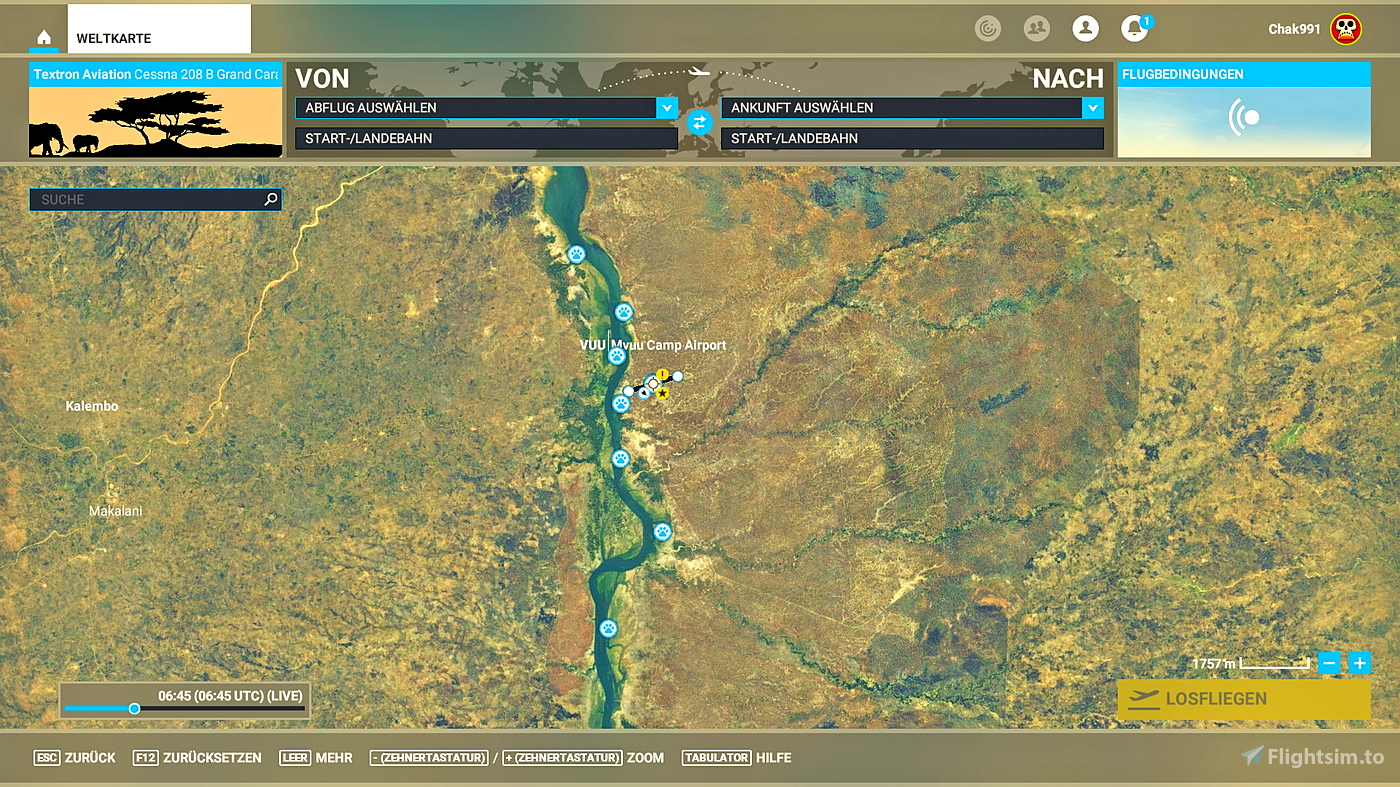Click the 1757 m map scale
The height and width of the screenshot is (787, 1400).
(x=1251, y=664)
